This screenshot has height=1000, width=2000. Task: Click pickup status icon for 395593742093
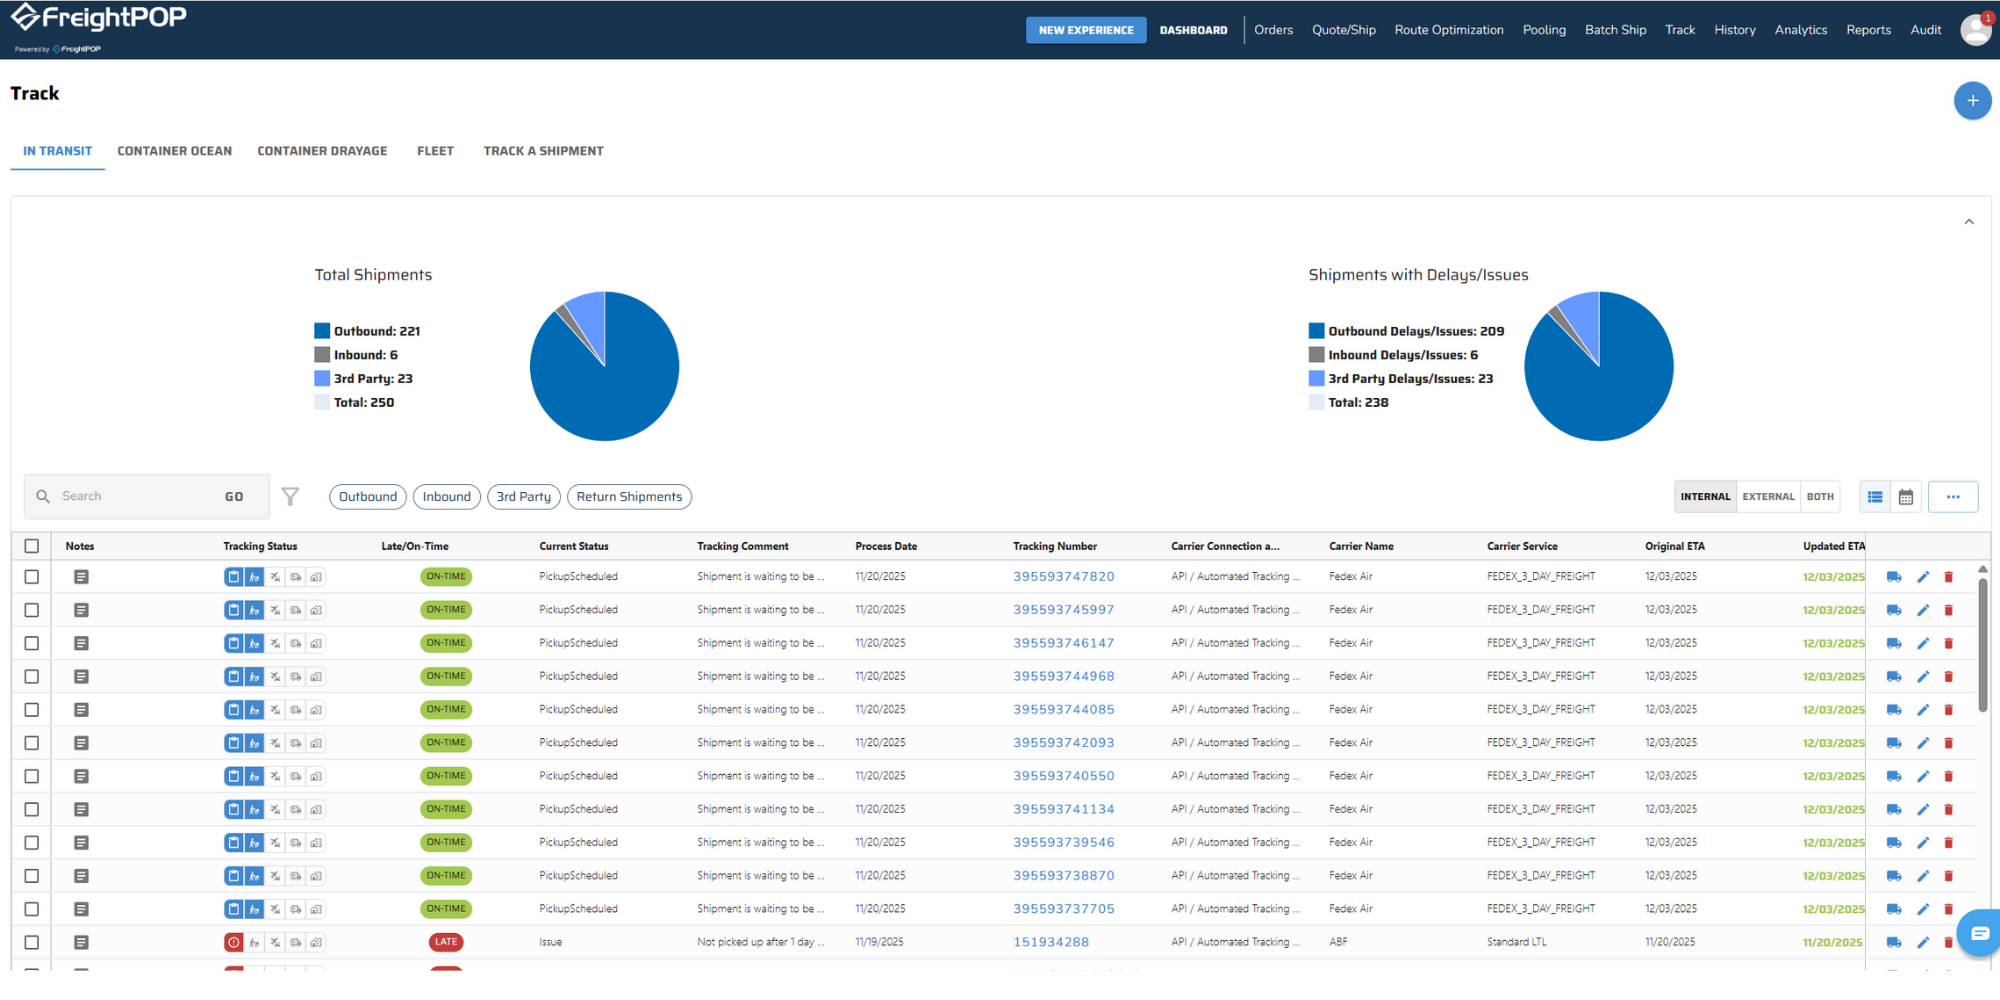pos(254,743)
